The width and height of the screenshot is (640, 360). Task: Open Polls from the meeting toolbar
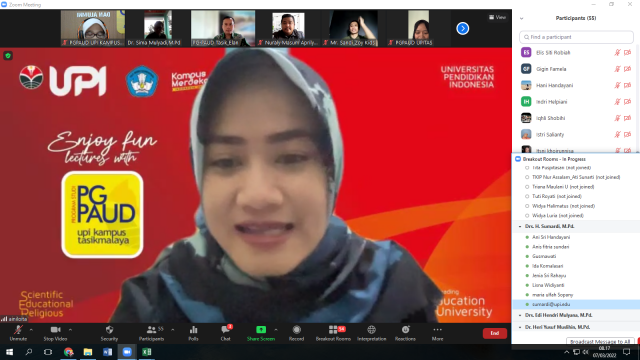coord(193,333)
